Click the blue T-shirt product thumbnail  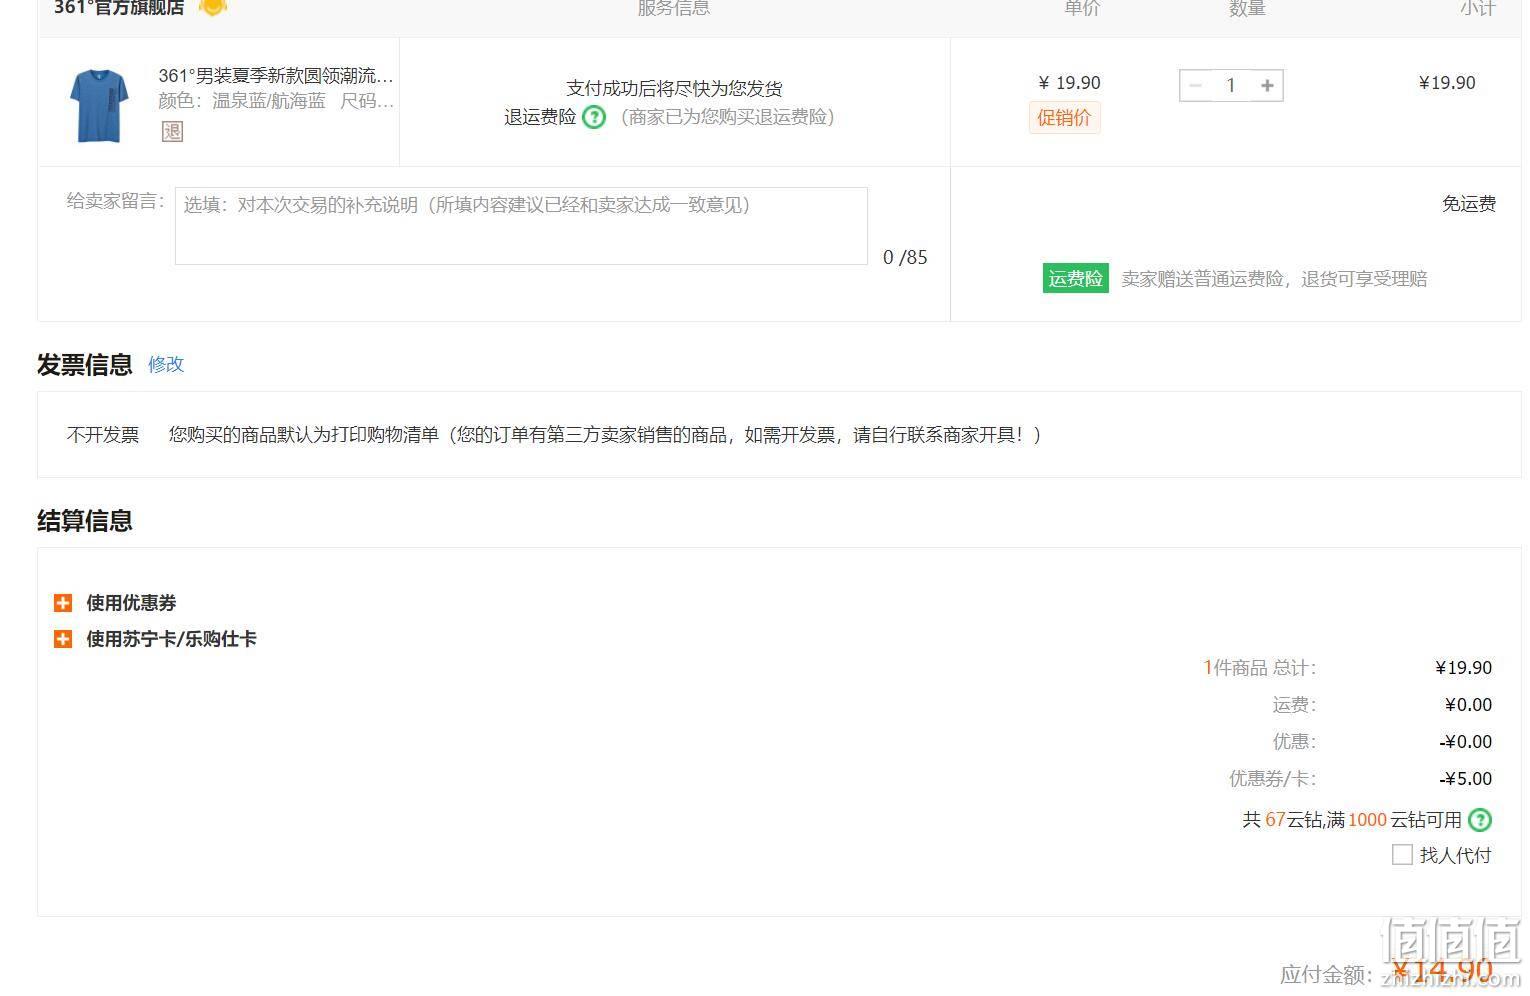point(99,104)
